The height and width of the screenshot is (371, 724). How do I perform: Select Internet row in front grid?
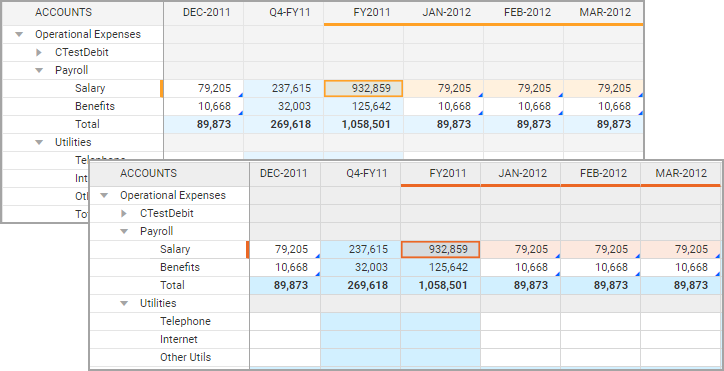click(x=179, y=340)
